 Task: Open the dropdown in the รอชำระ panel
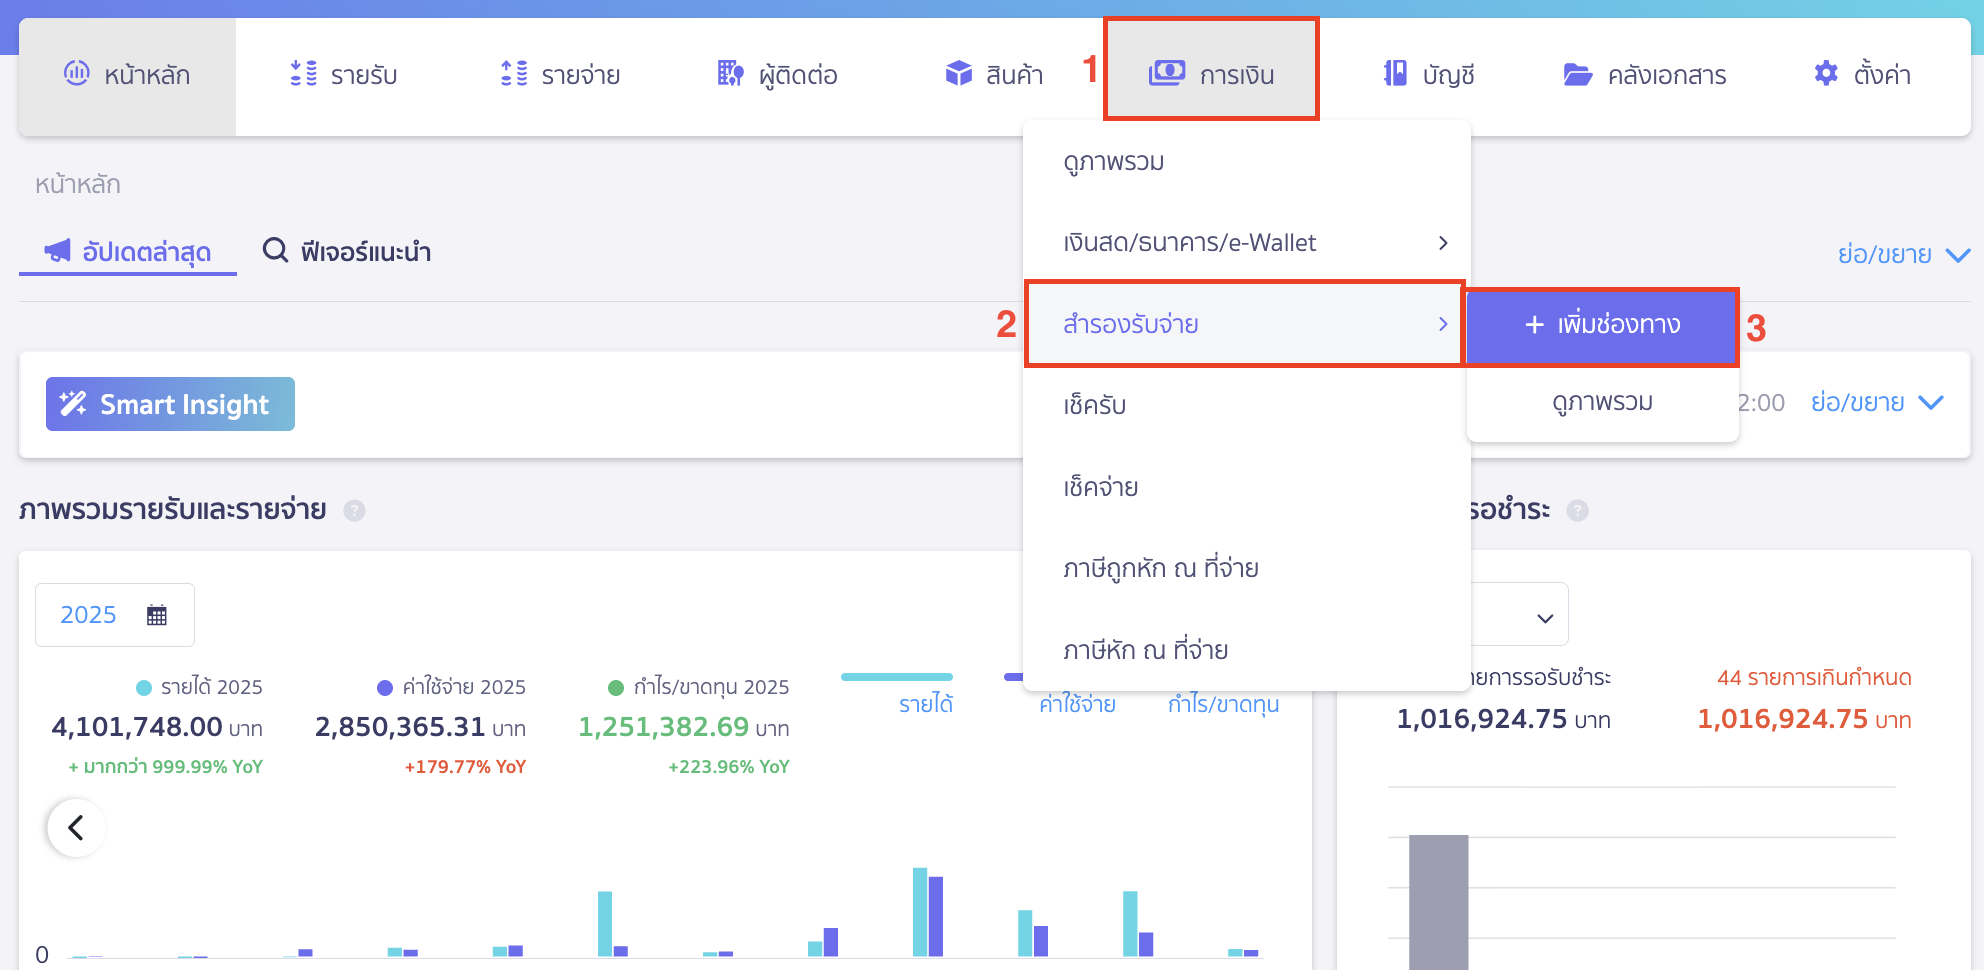pos(1543,617)
